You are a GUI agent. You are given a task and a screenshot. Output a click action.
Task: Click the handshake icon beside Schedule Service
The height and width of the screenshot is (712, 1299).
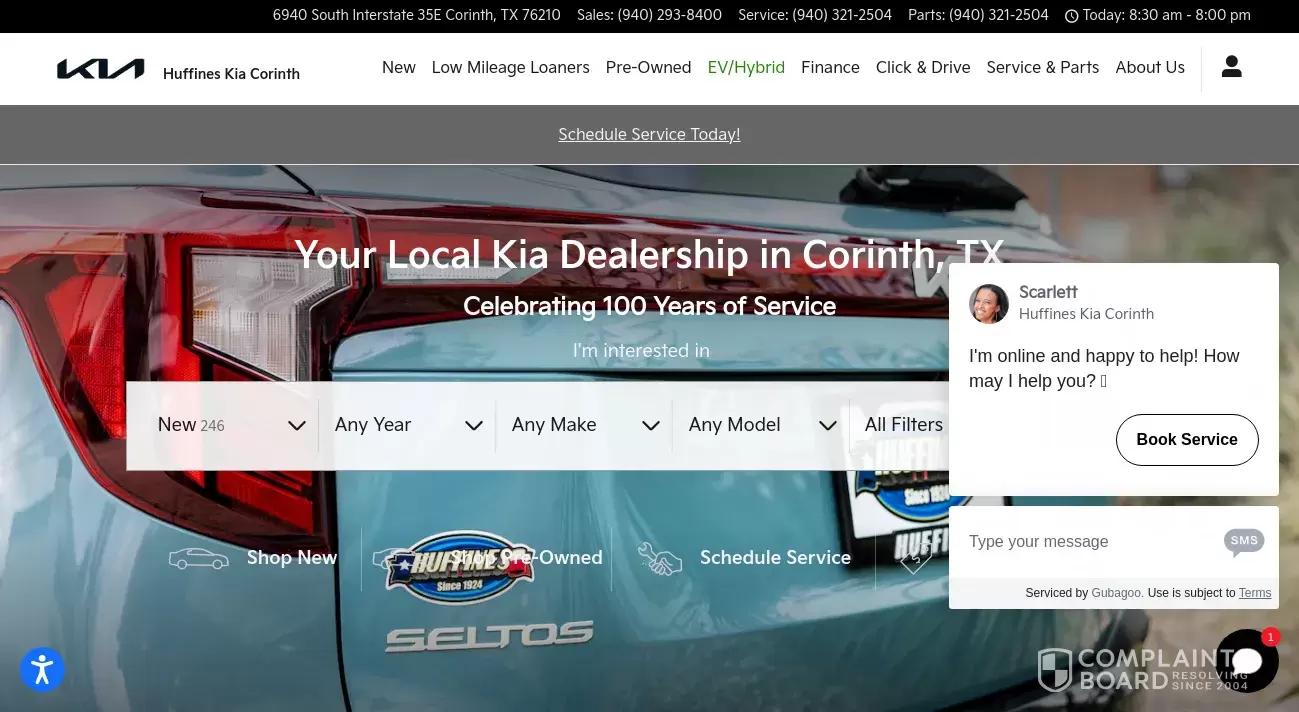point(660,558)
